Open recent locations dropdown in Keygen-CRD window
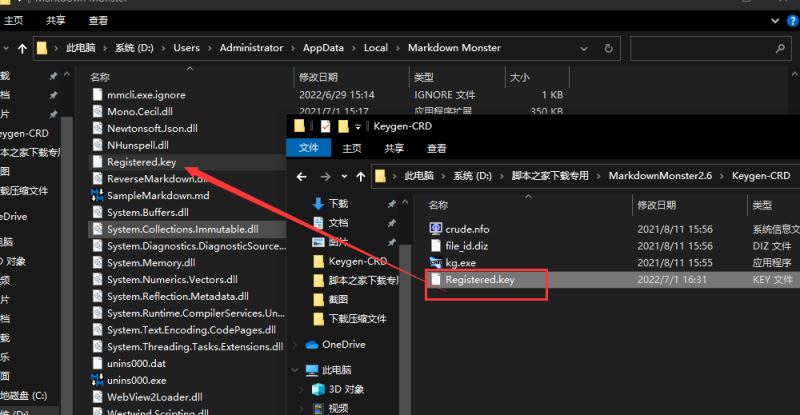This screenshot has width=800, height=415. tap(344, 177)
